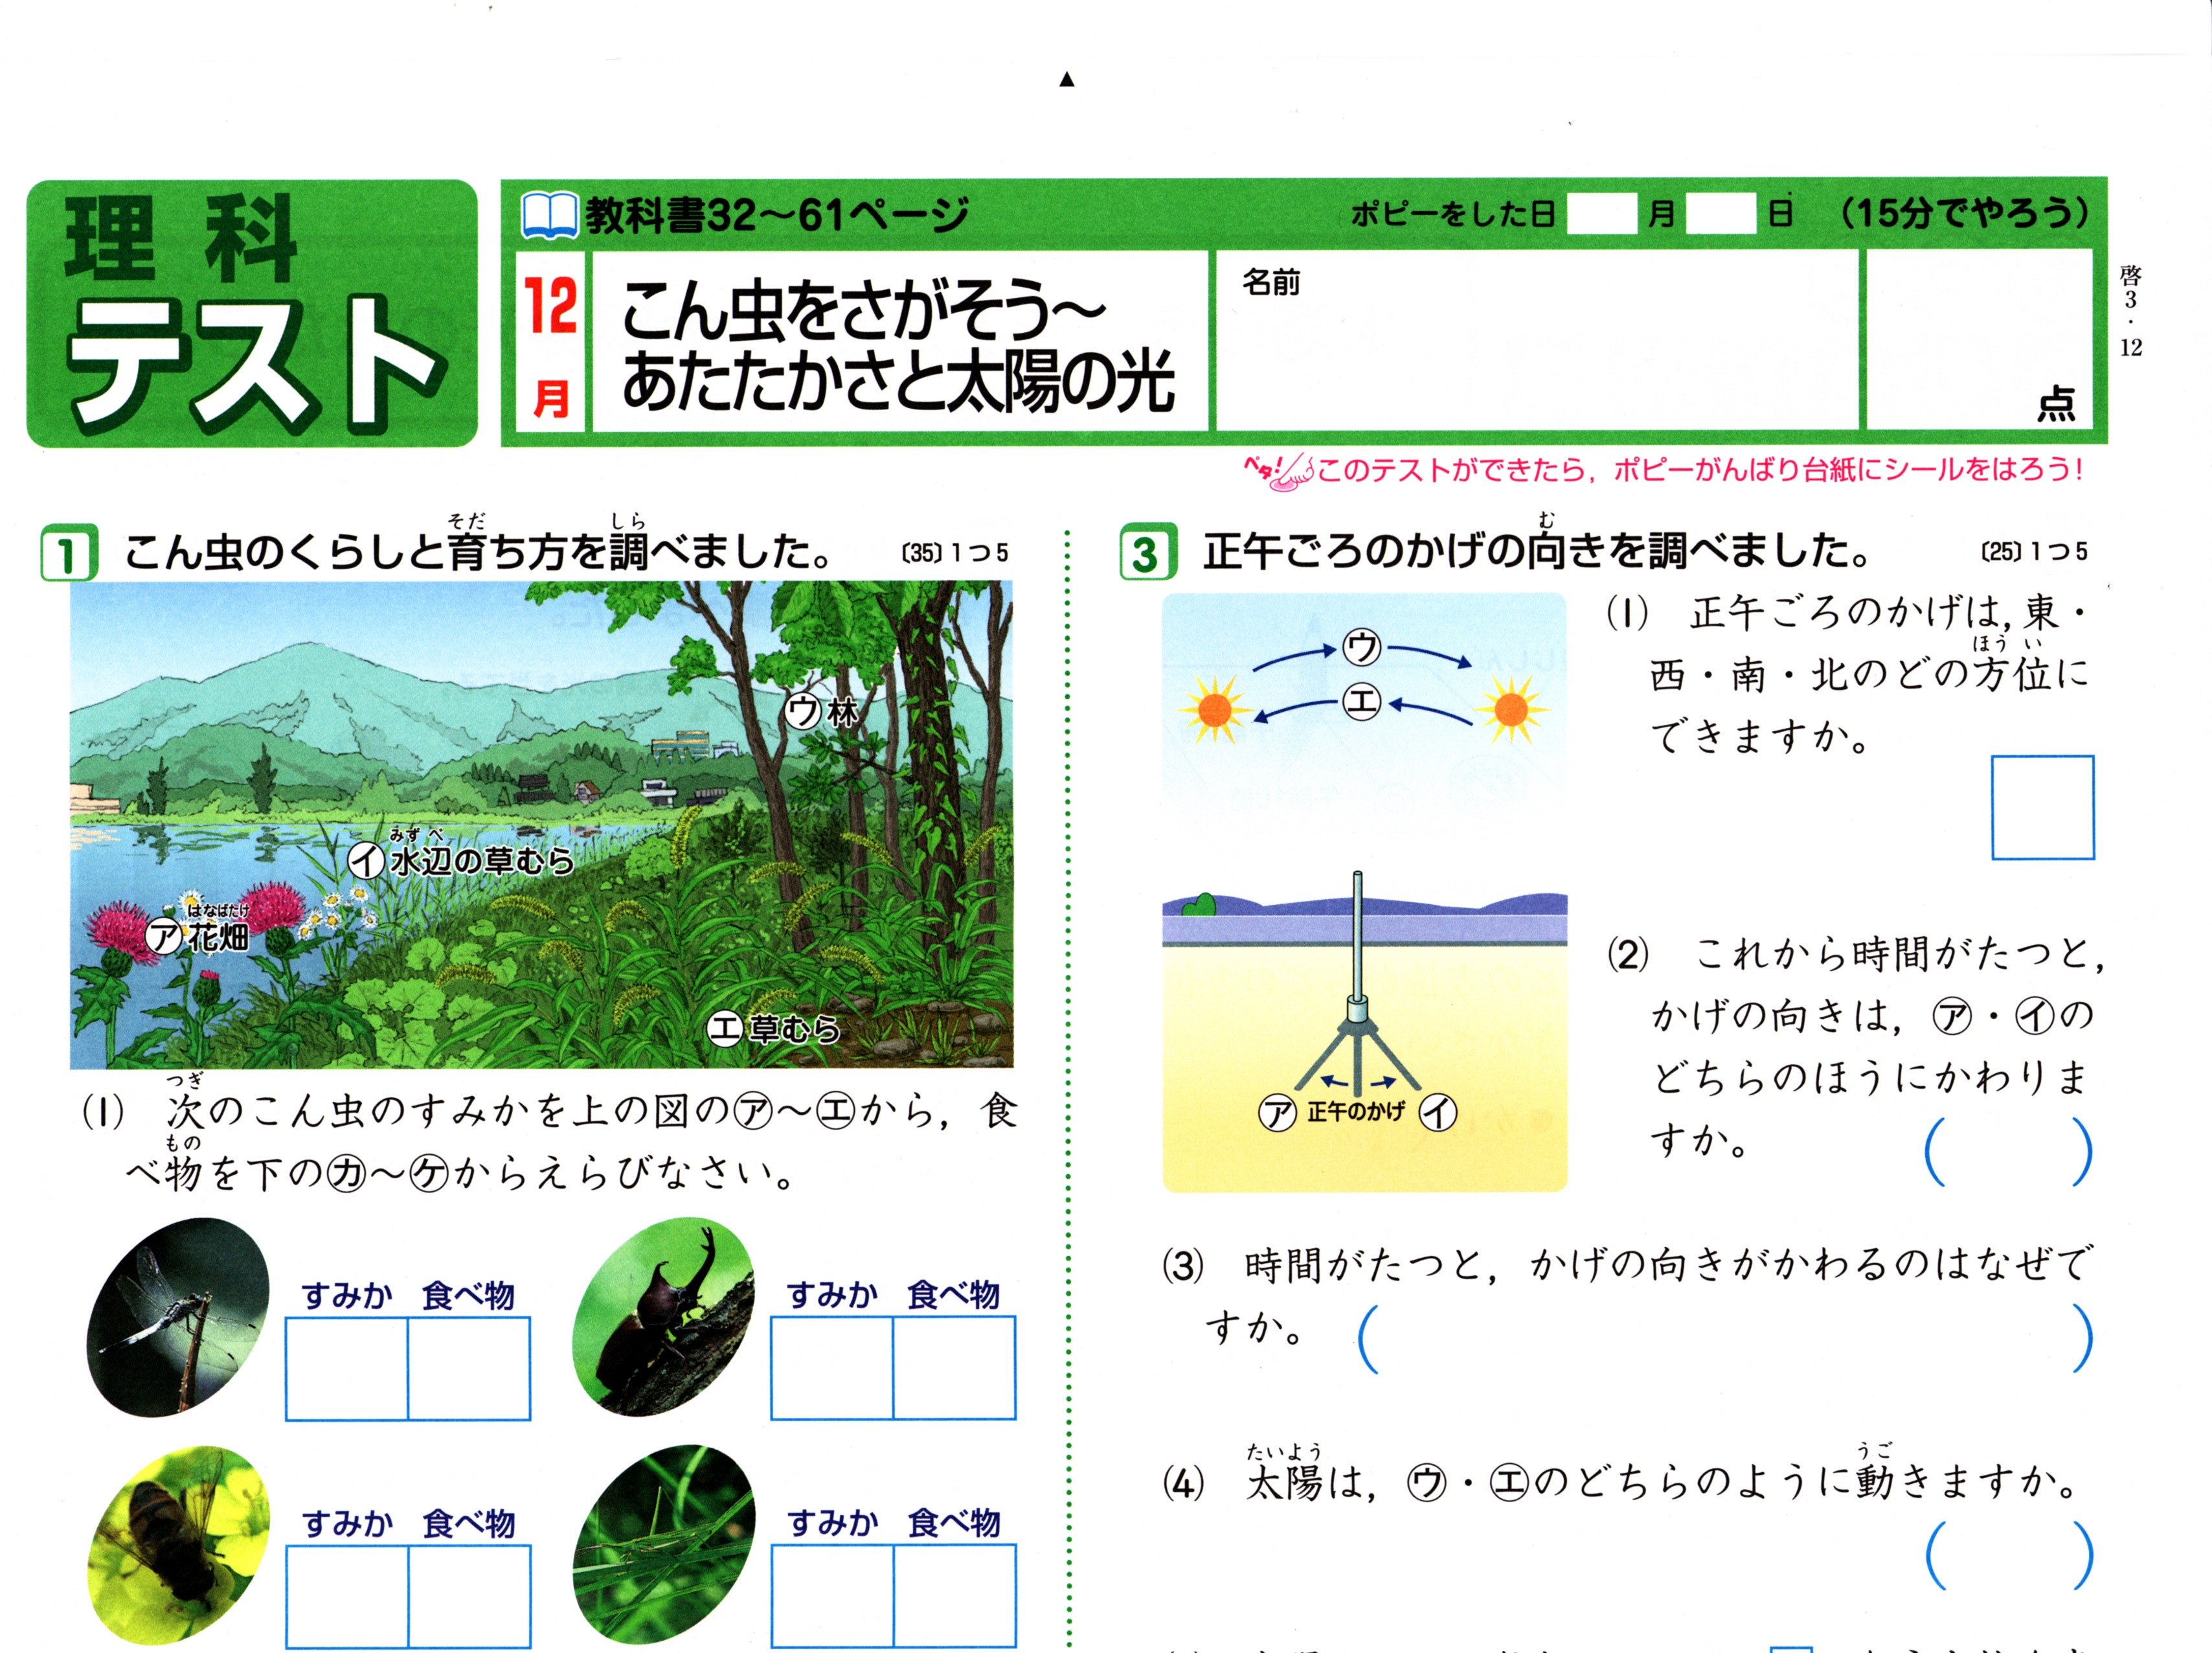Click the grasshopper in grass photo
The height and width of the screenshot is (1653, 2212).
pos(663,1545)
